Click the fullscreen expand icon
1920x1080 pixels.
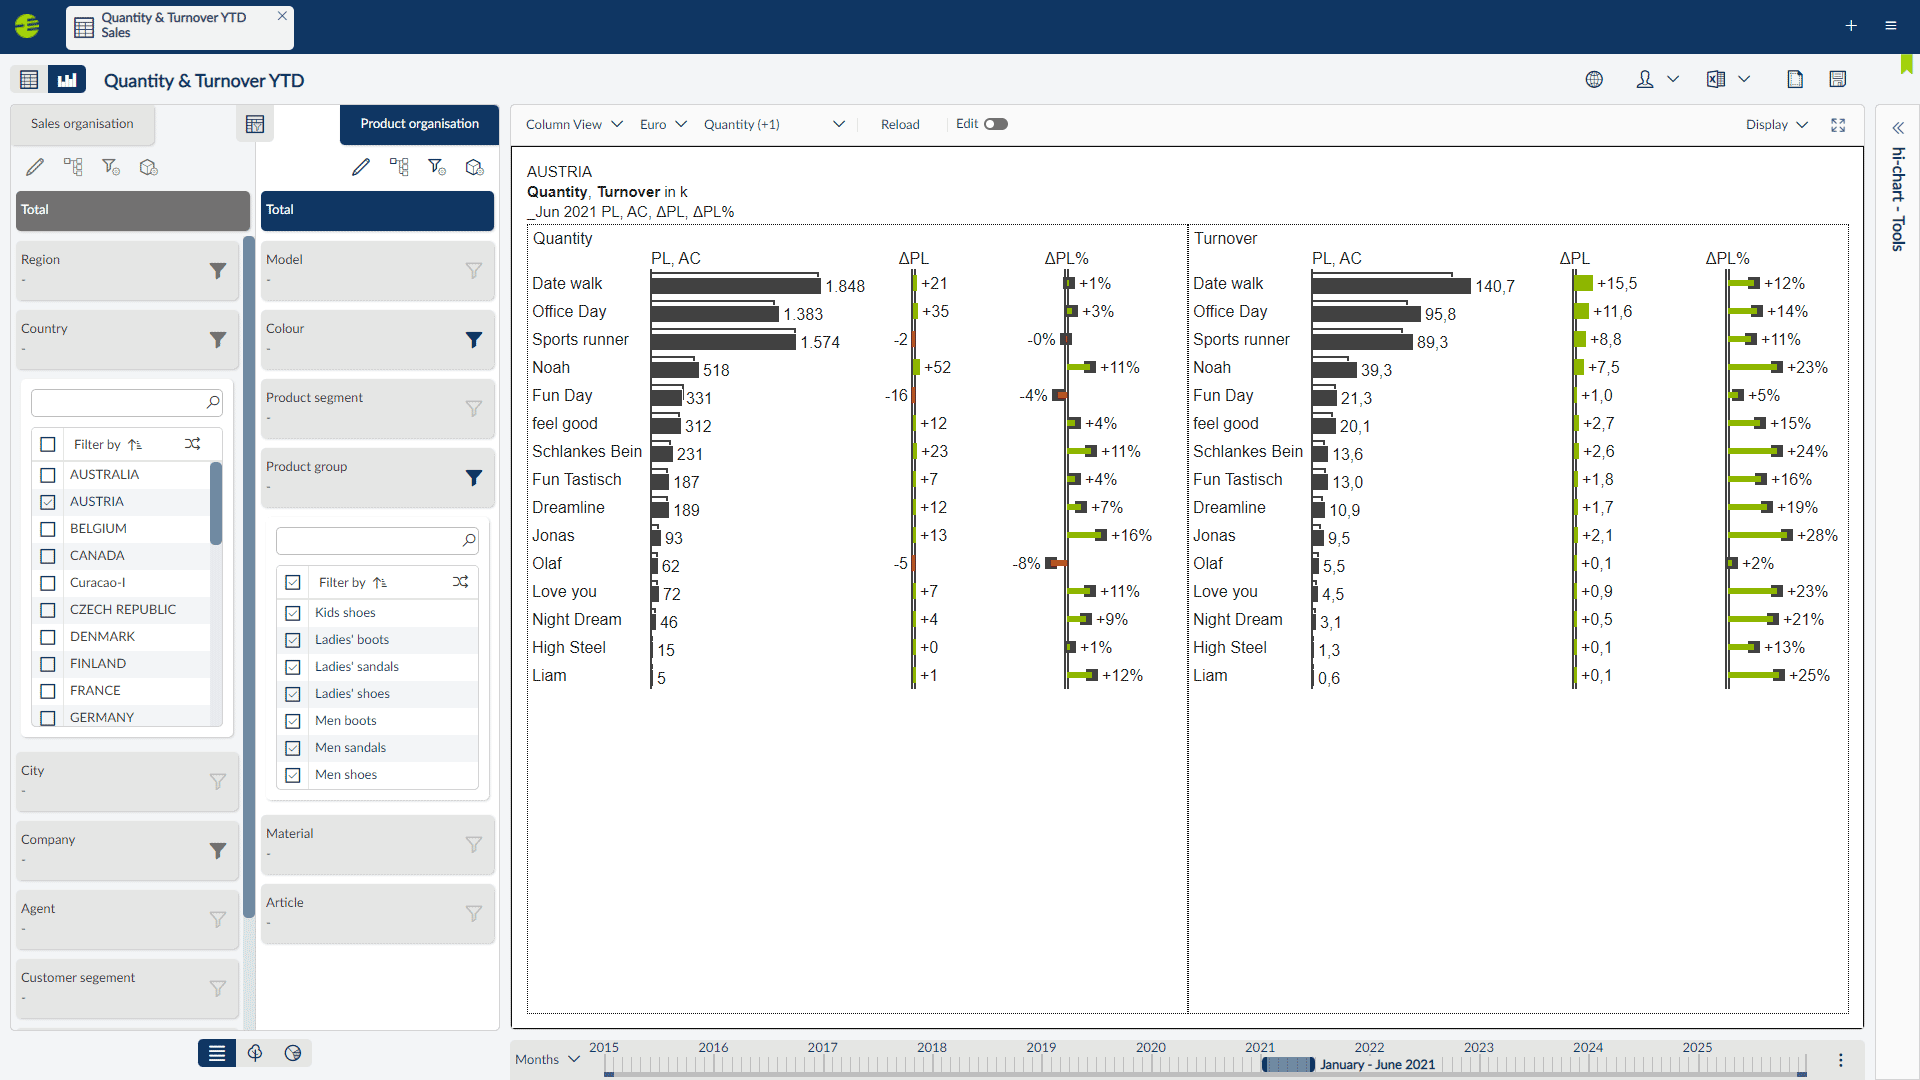(1838, 125)
